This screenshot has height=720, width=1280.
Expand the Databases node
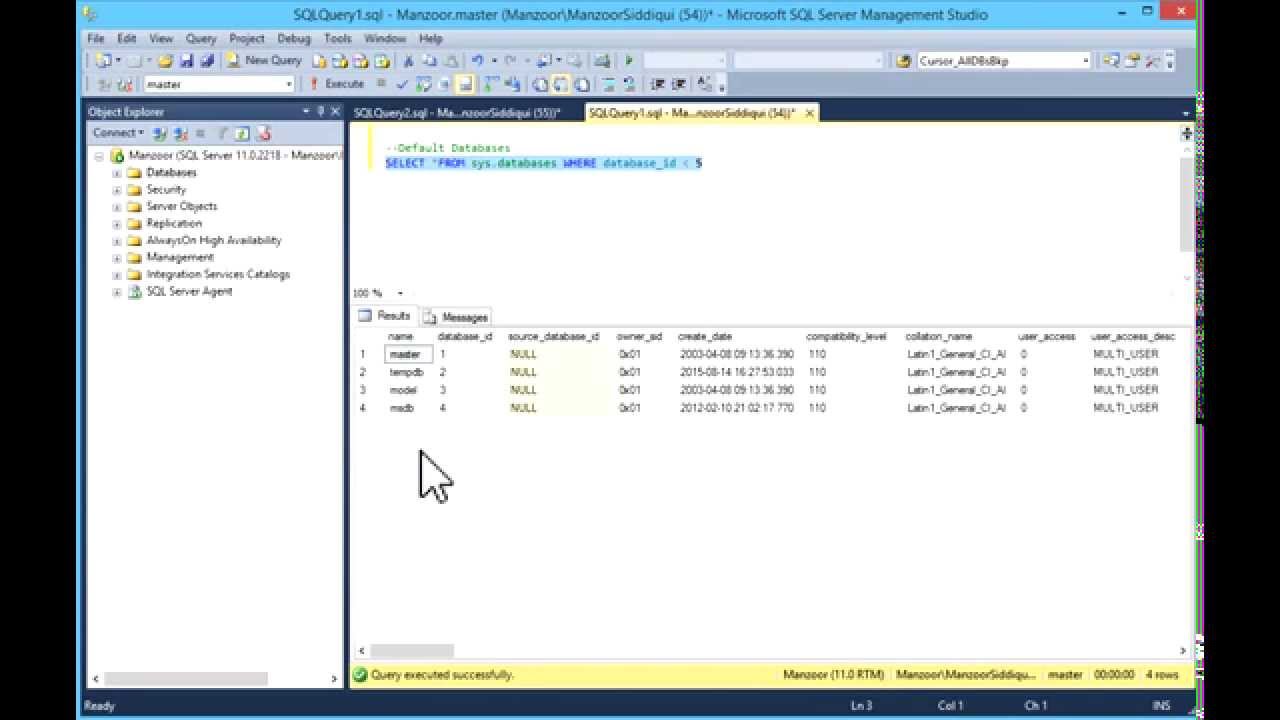117,173
